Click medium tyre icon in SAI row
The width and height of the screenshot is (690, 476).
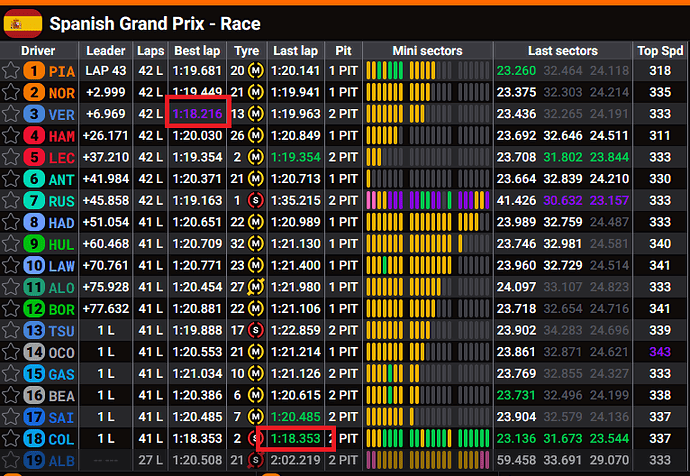click(x=256, y=417)
